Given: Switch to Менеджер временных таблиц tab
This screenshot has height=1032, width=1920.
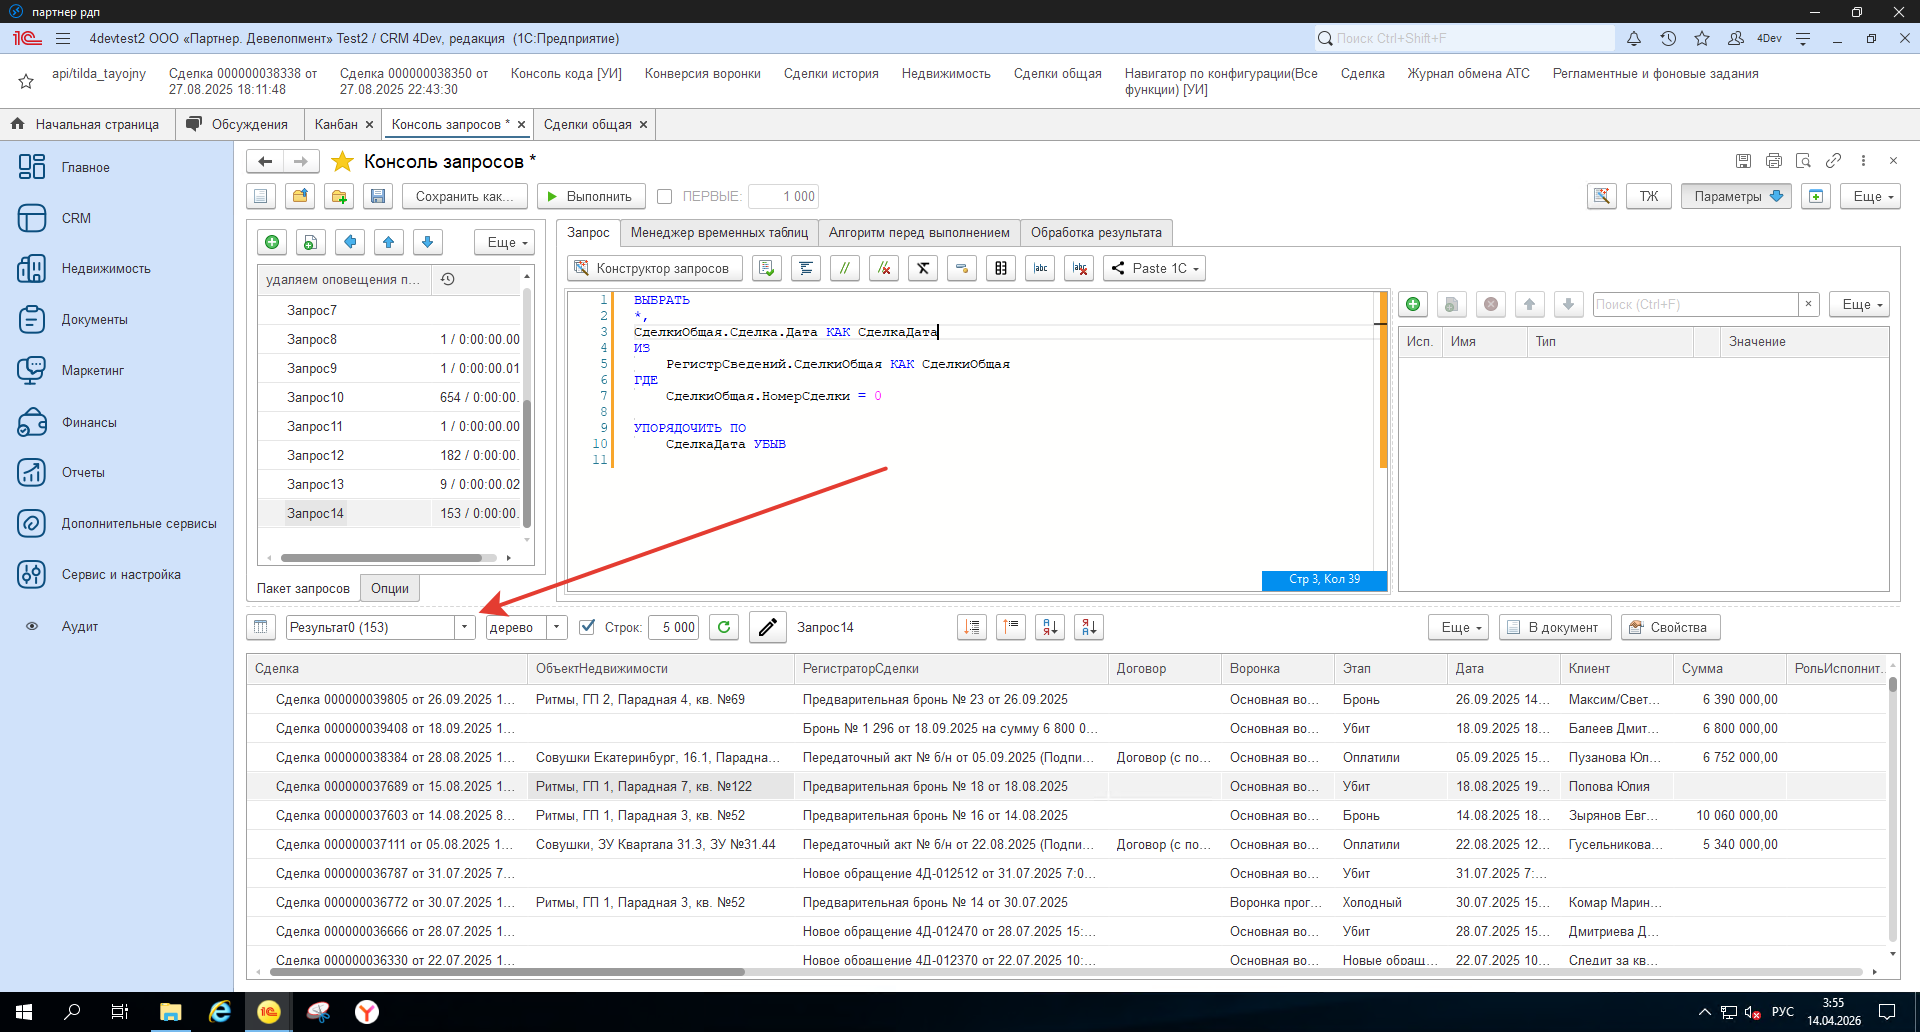Looking at the screenshot, I should (719, 233).
